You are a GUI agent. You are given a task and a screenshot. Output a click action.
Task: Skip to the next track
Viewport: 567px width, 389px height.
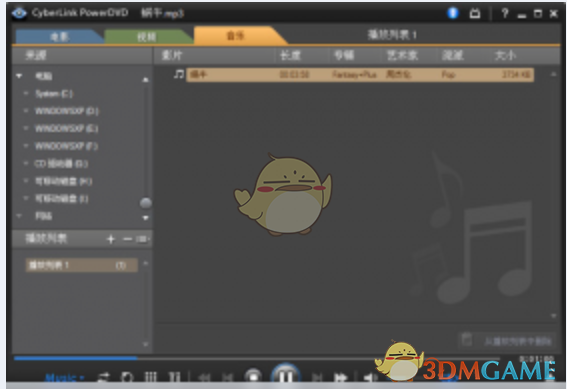coord(317,378)
